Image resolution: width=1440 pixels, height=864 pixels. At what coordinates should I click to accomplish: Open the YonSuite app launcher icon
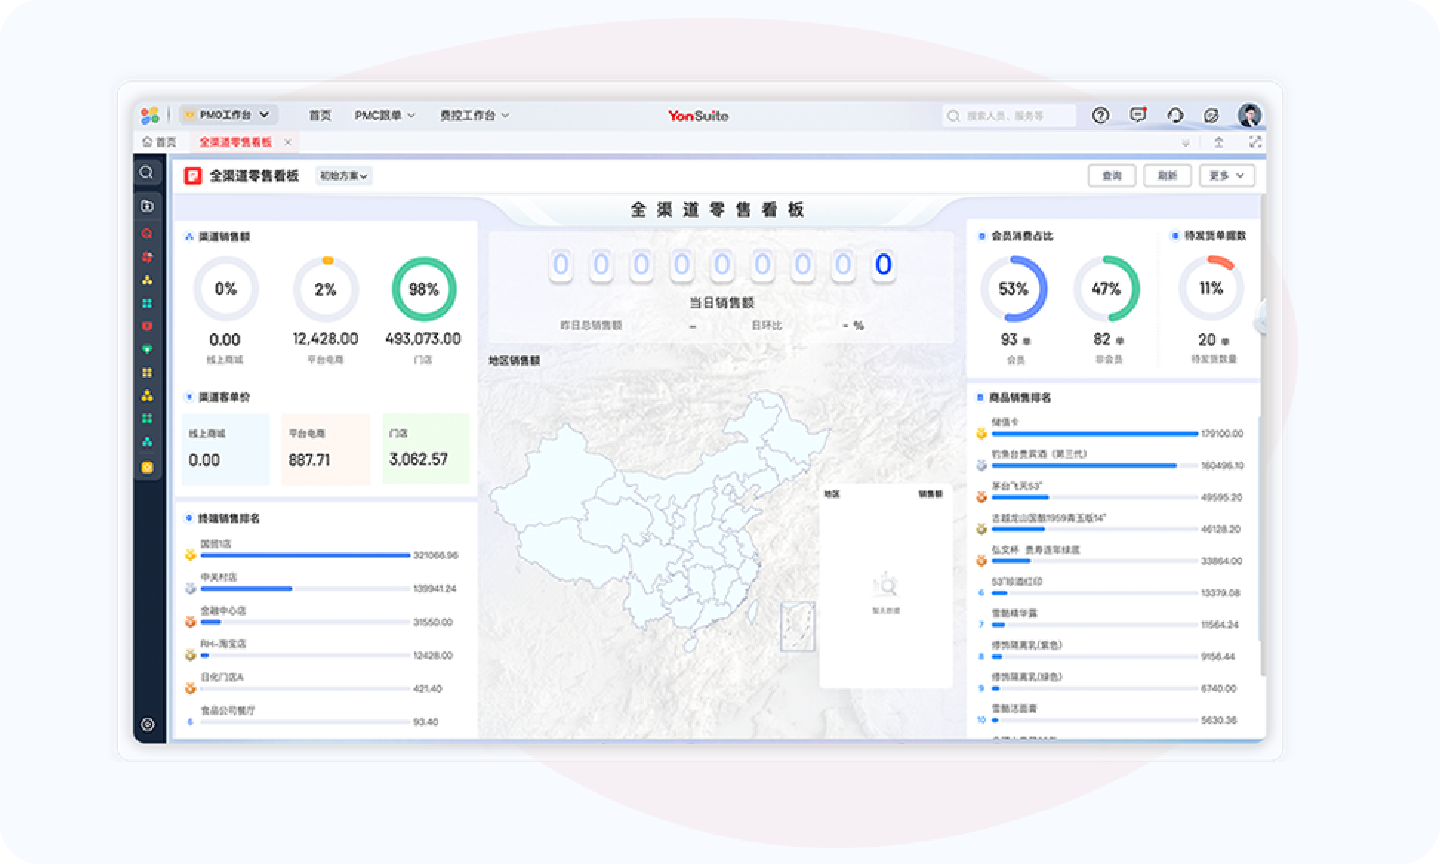pos(150,116)
